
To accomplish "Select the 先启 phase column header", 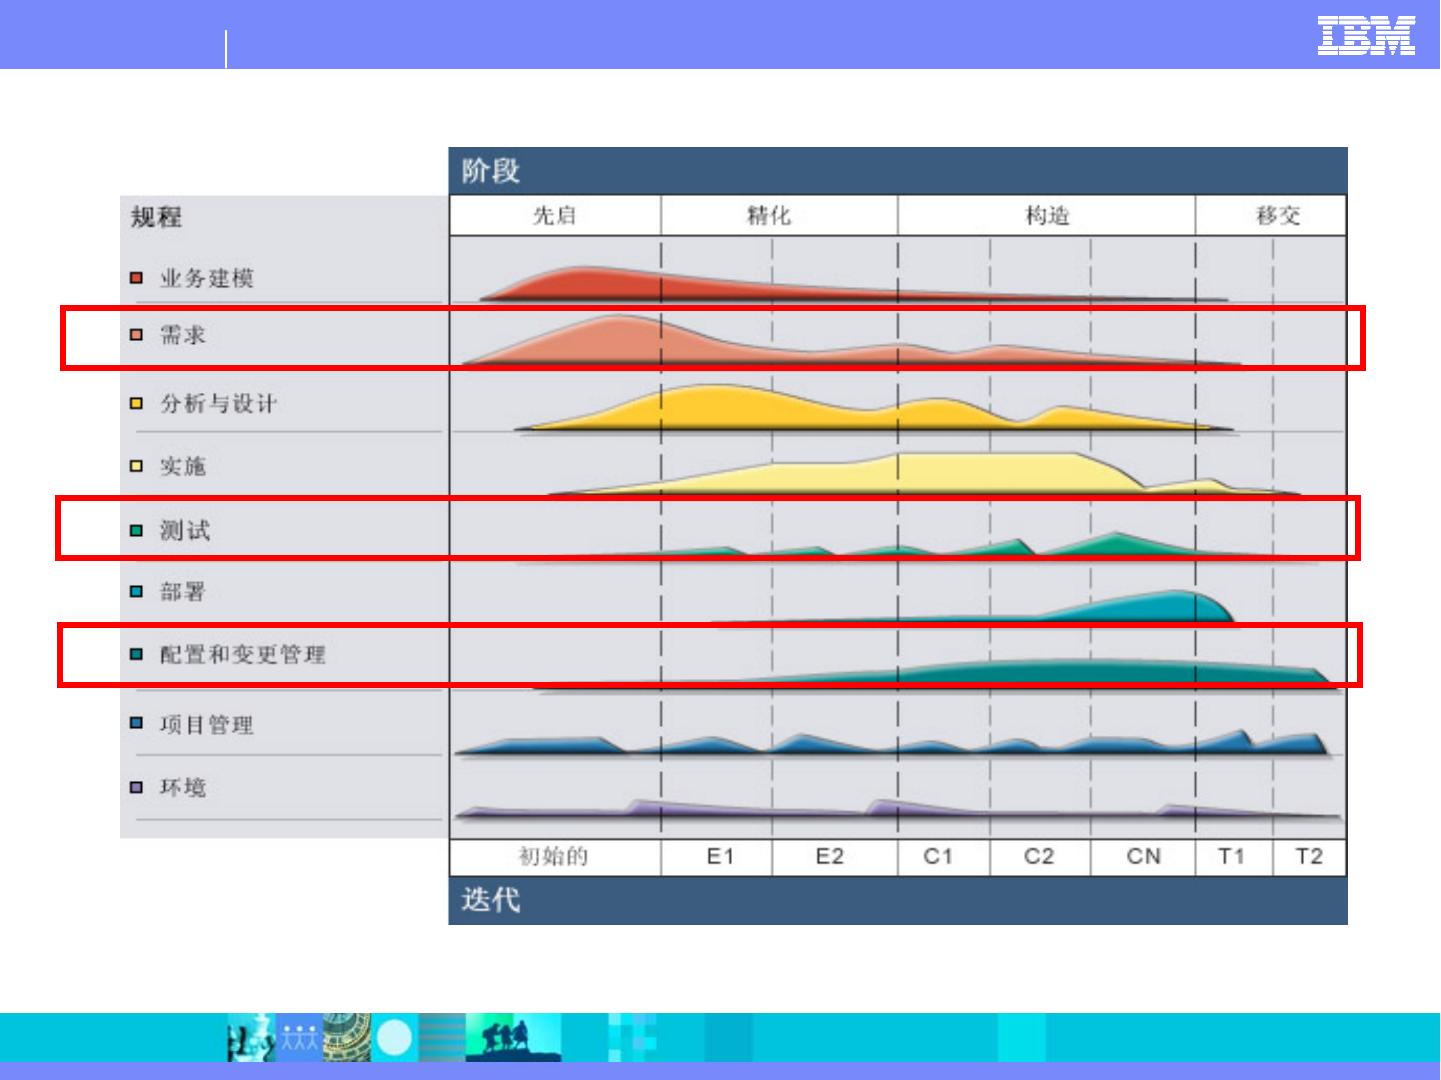I will point(555,216).
